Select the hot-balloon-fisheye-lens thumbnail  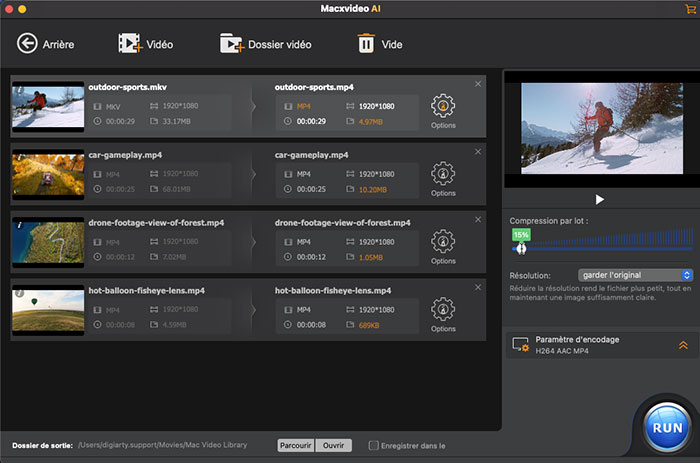pos(48,310)
